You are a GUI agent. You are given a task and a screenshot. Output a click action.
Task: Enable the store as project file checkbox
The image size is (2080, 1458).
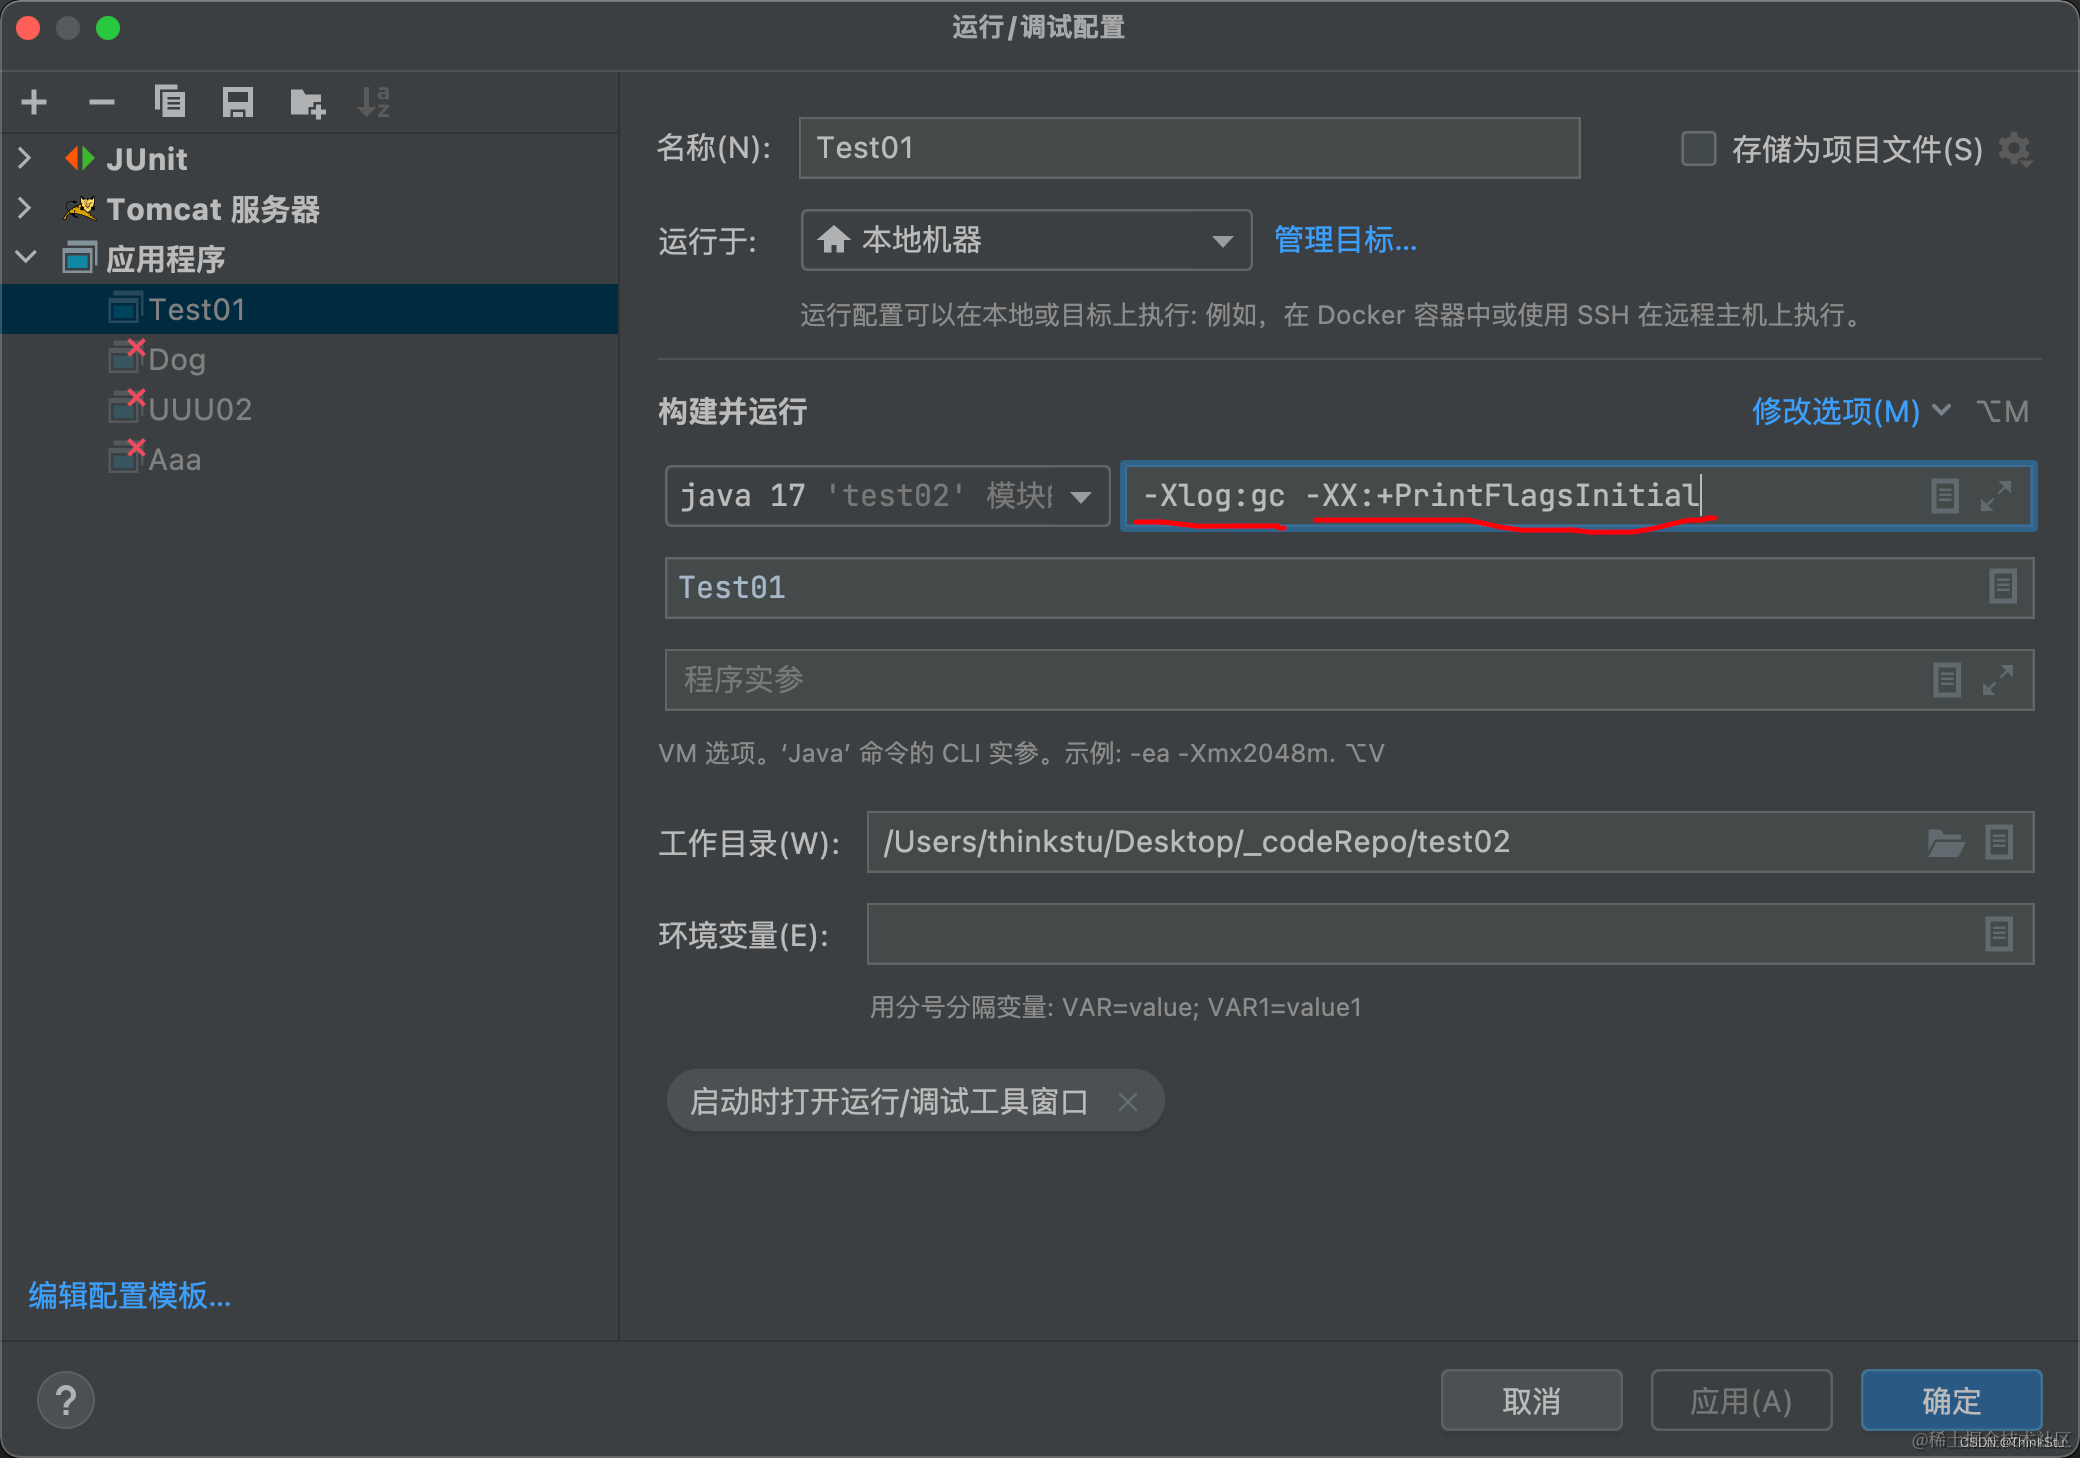click(1698, 149)
